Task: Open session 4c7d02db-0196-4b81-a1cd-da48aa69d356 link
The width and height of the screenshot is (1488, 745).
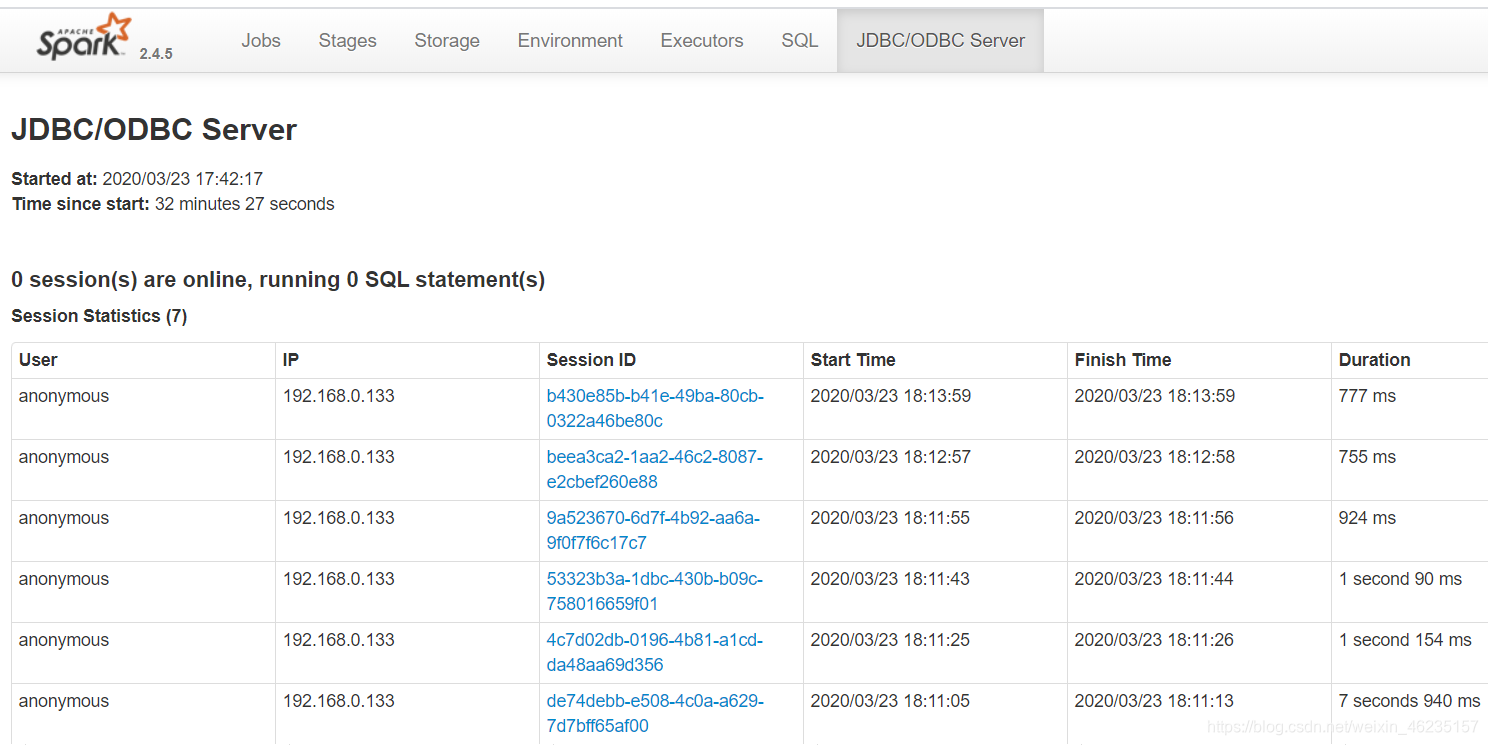Action: (x=655, y=652)
